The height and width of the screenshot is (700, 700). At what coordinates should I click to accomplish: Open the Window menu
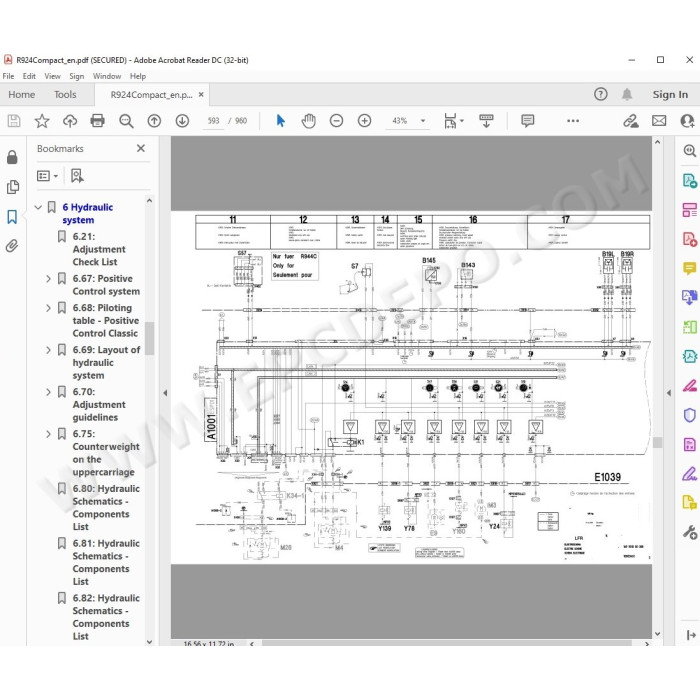tap(107, 76)
